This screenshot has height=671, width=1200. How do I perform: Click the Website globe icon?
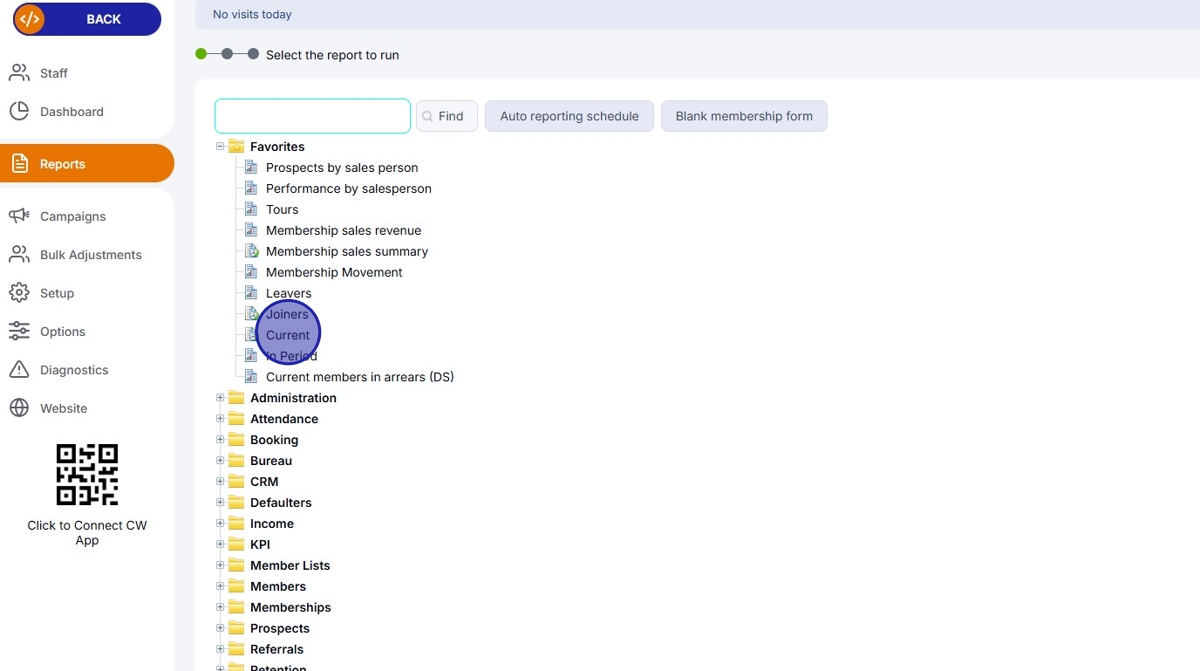click(19, 408)
